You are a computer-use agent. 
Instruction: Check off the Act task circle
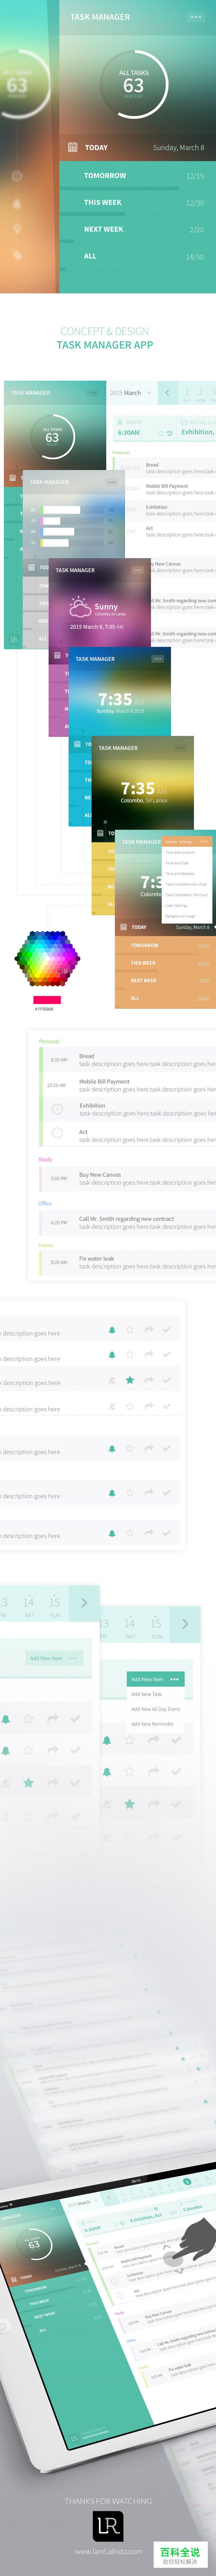click(57, 1133)
